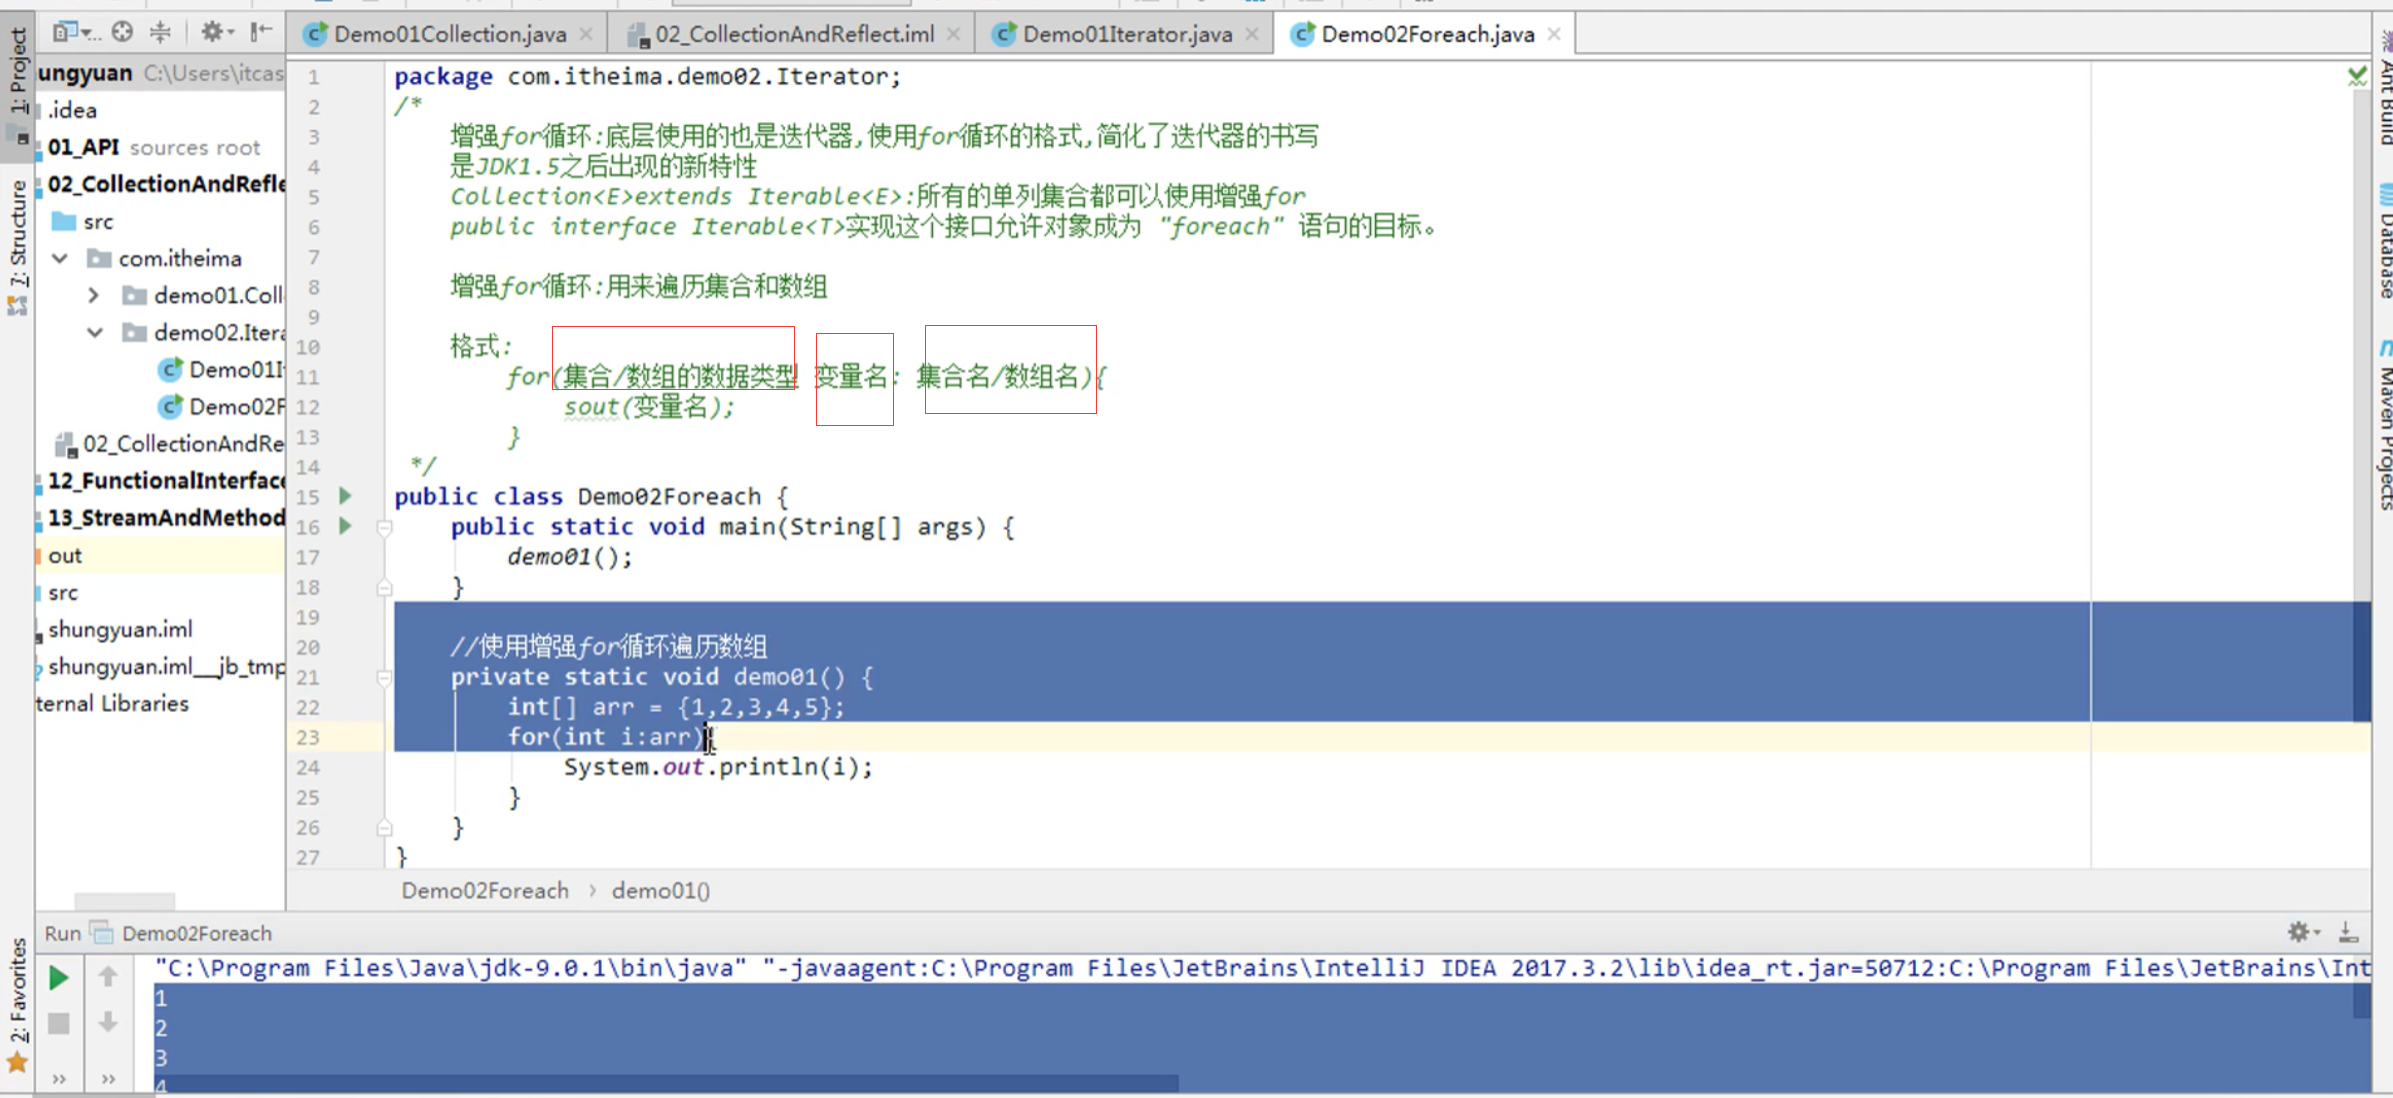Toggle the Database side panel
Image resolution: width=2393 pixels, height=1098 pixels.
pos(2384,240)
